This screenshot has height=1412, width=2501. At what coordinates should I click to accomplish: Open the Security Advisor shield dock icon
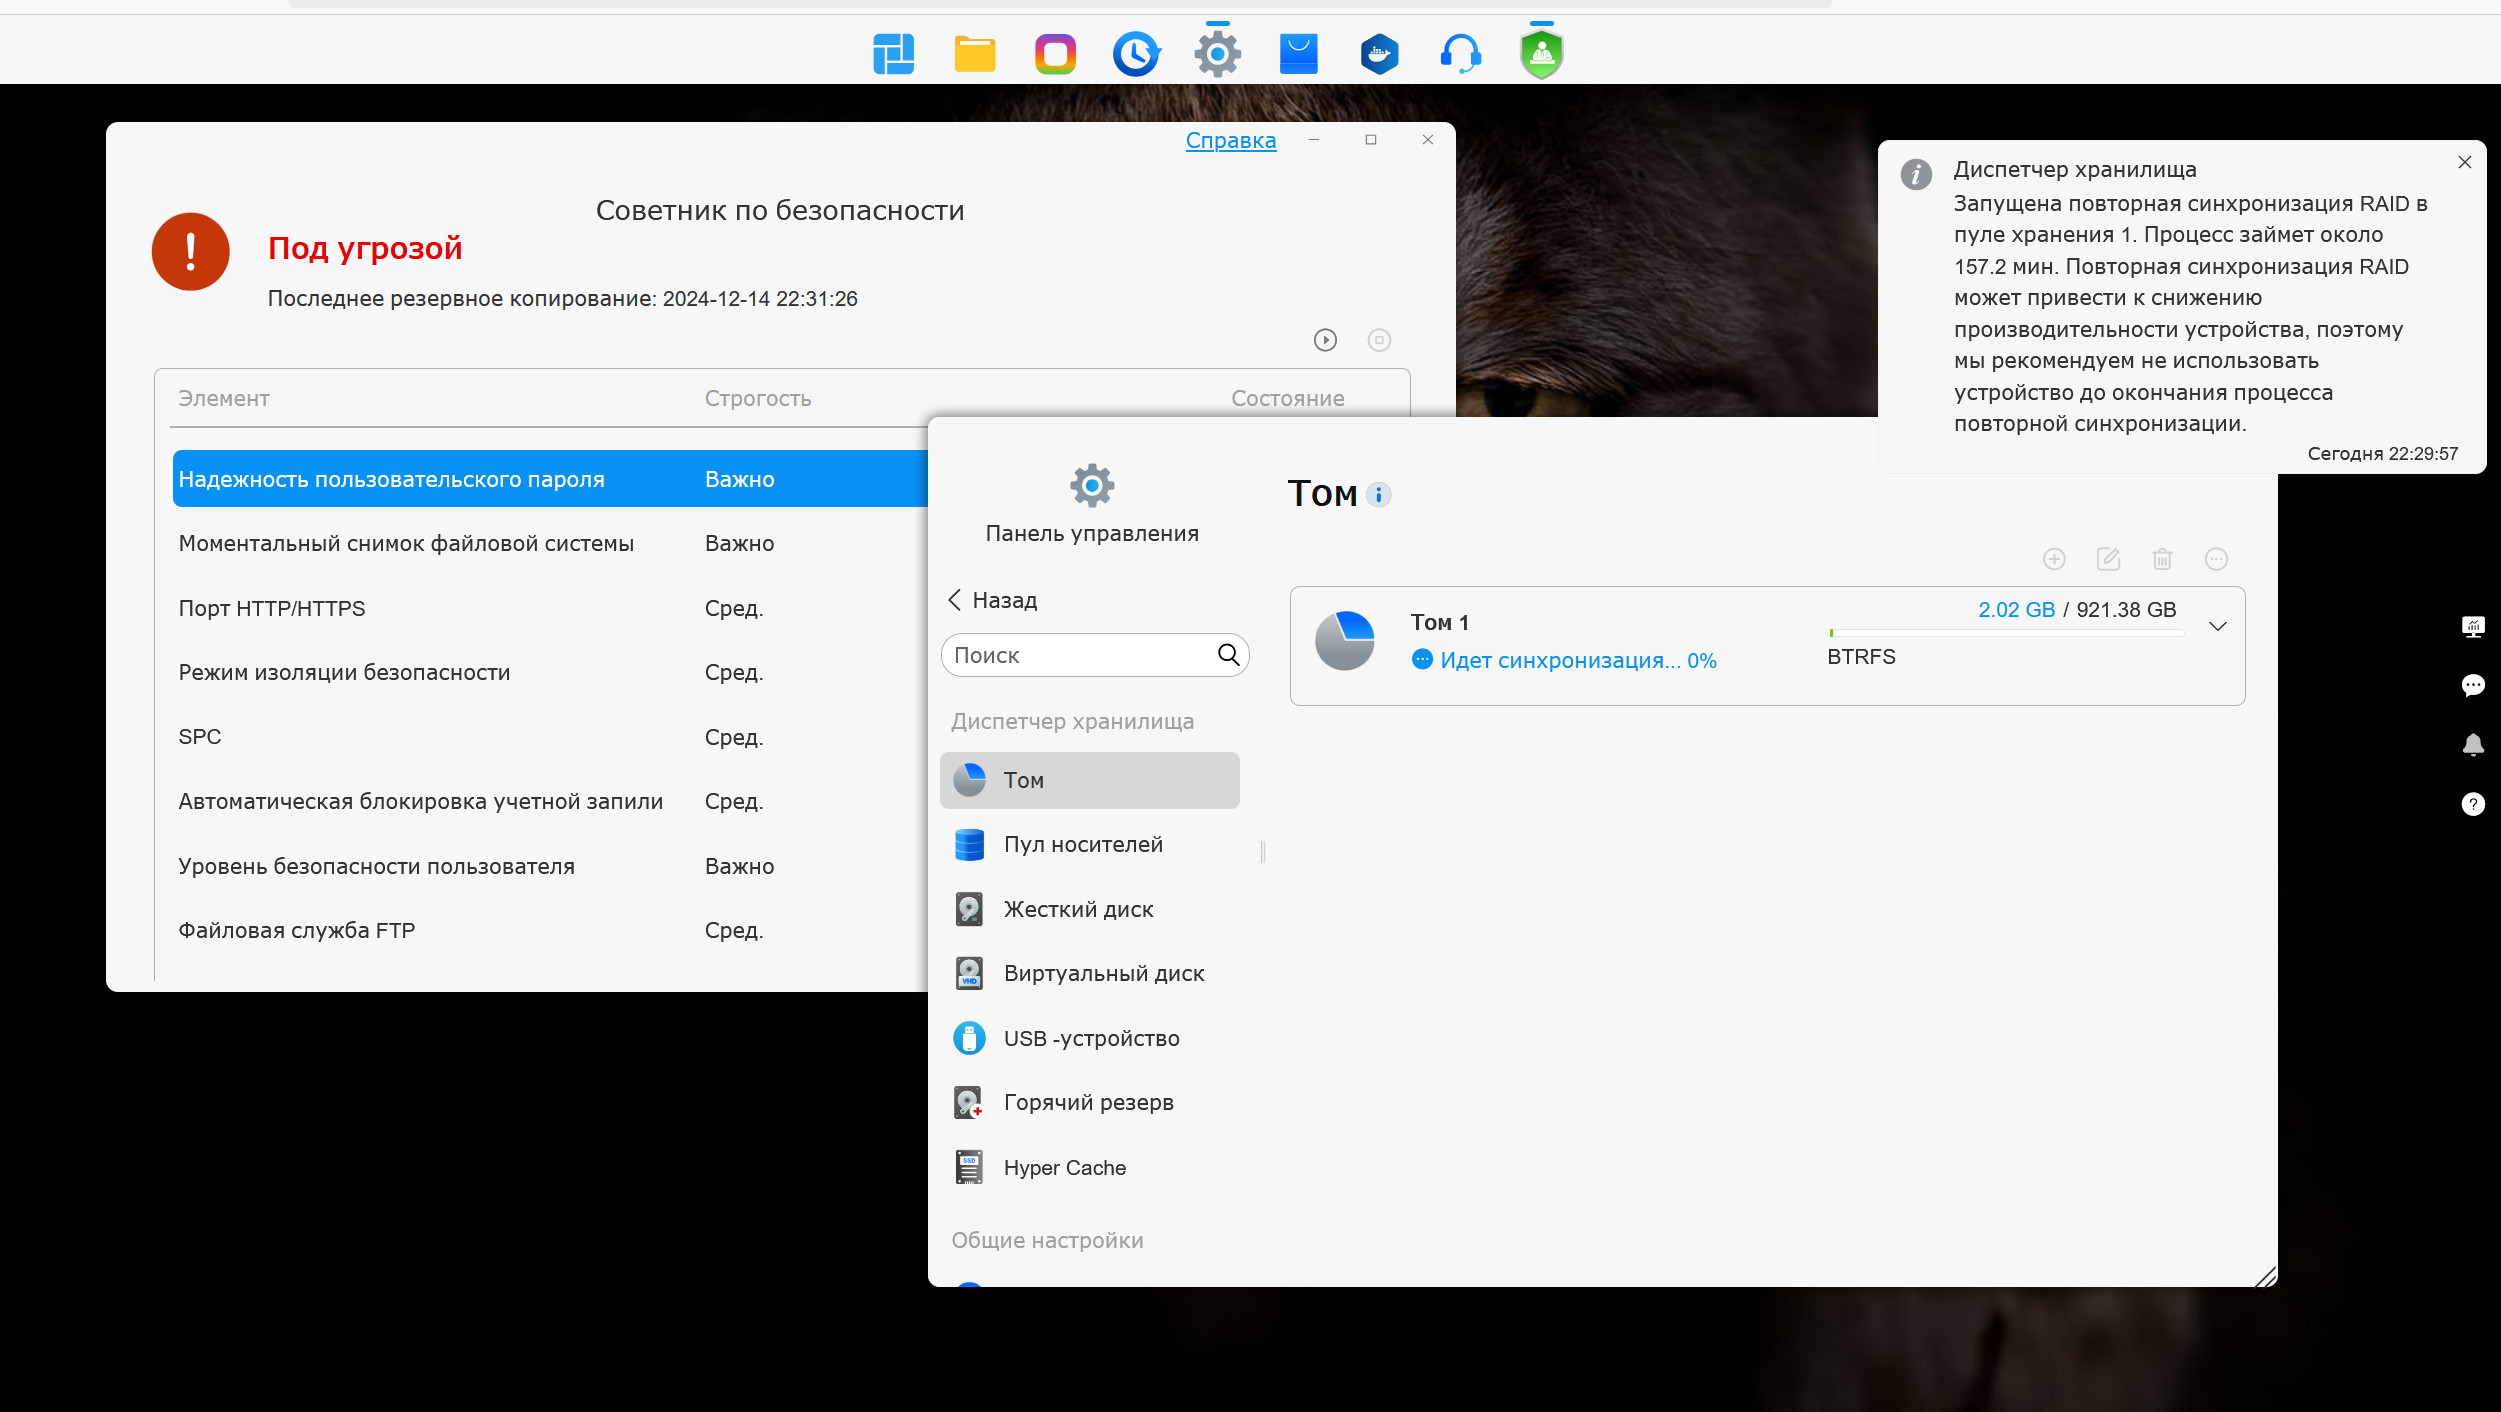click(1541, 54)
